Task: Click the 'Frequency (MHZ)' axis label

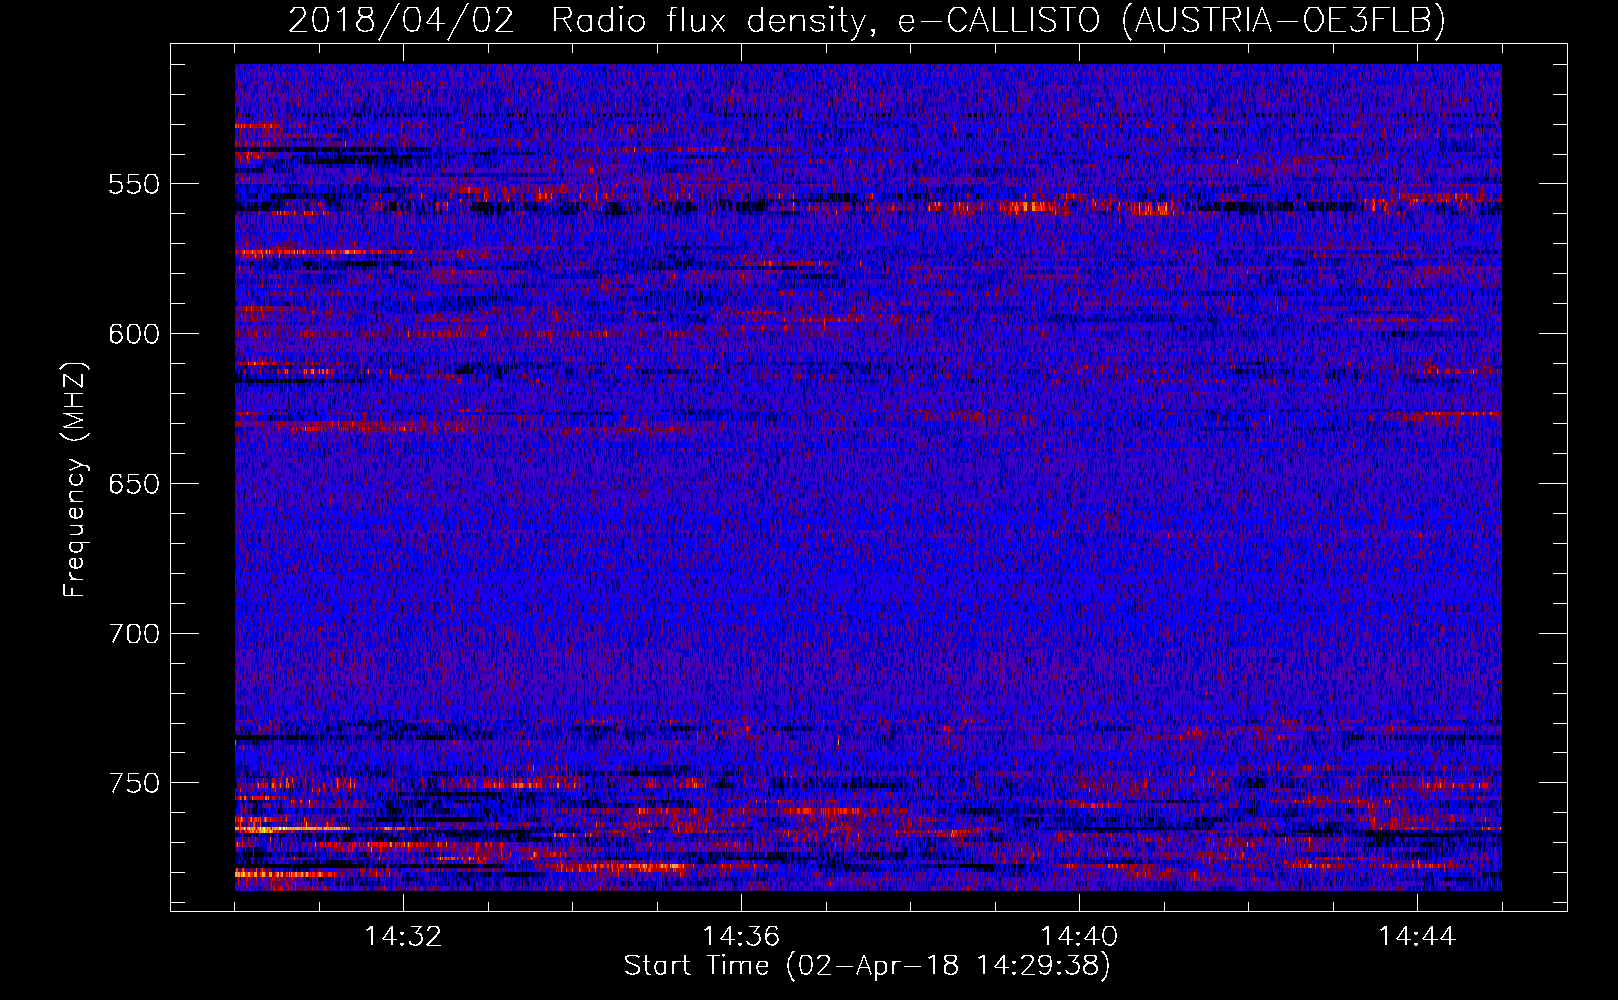Action: click(x=75, y=480)
